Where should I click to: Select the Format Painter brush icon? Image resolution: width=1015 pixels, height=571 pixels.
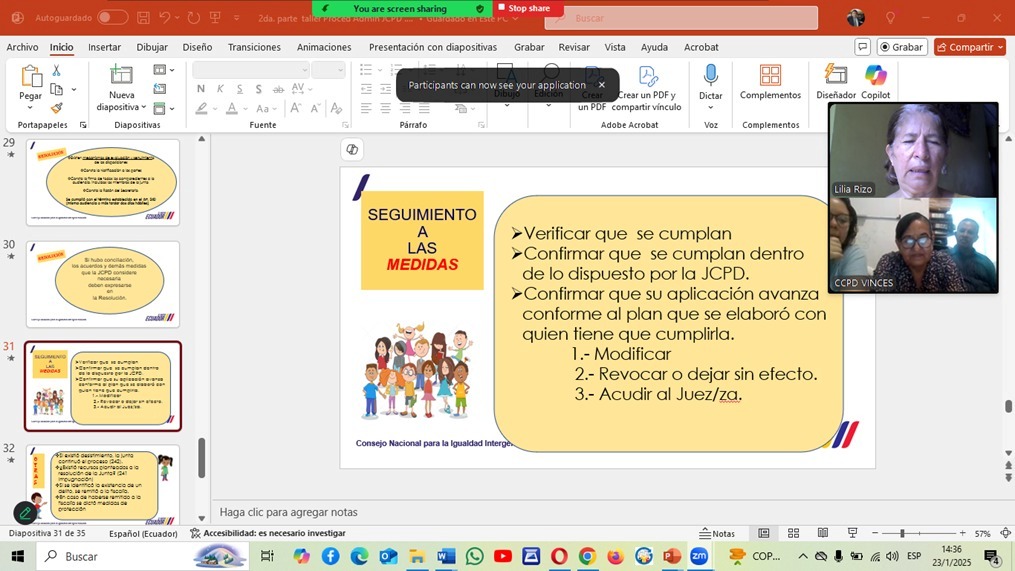pos(57,107)
